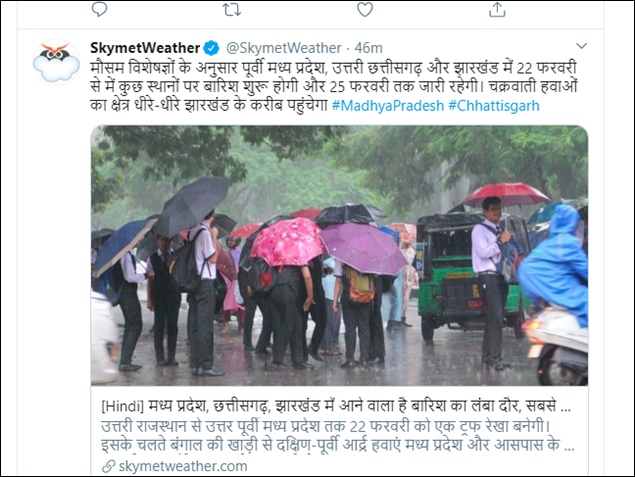The height and width of the screenshot is (477, 635).
Task: Open the #MadhyaPradesh hashtag
Action: coord(388,106)
